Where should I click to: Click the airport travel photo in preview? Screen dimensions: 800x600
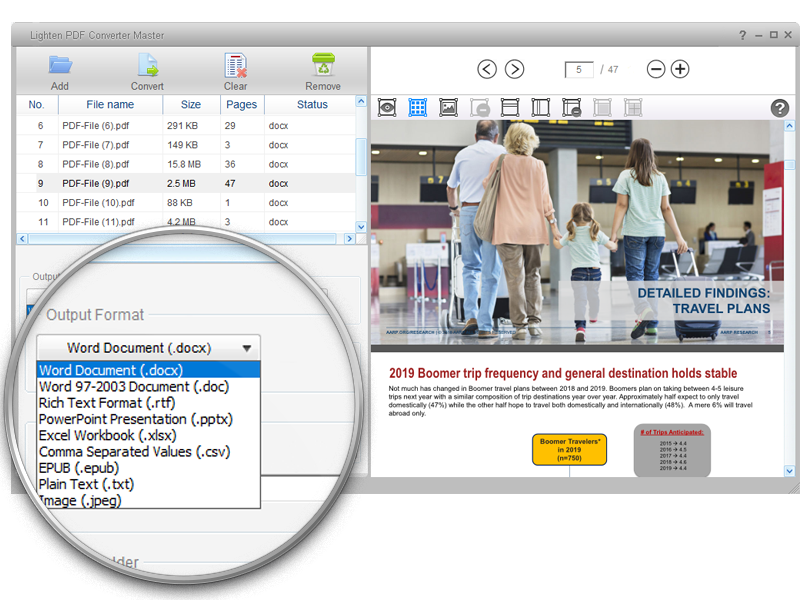(x=577, y=233)
